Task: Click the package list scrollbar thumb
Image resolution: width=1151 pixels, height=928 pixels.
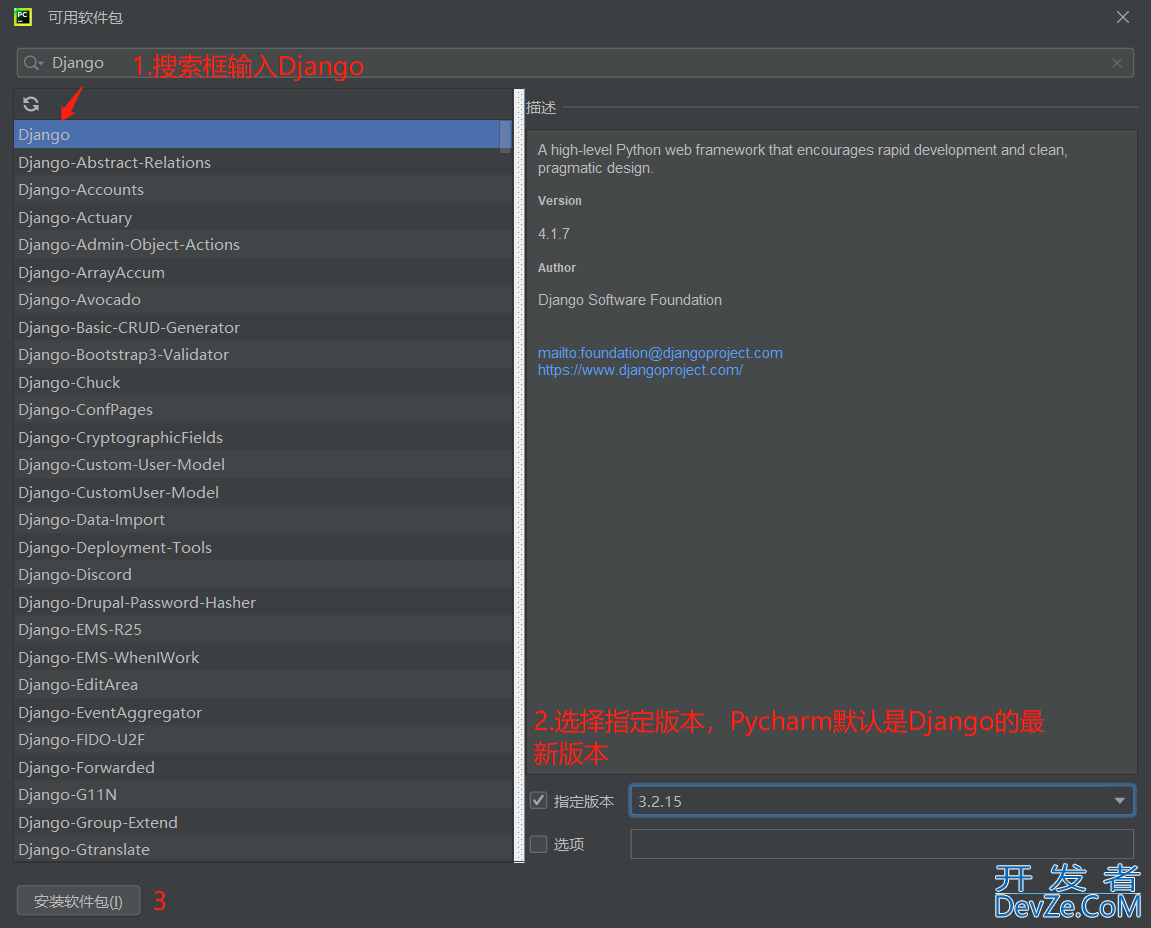Action: coord(505,136)
